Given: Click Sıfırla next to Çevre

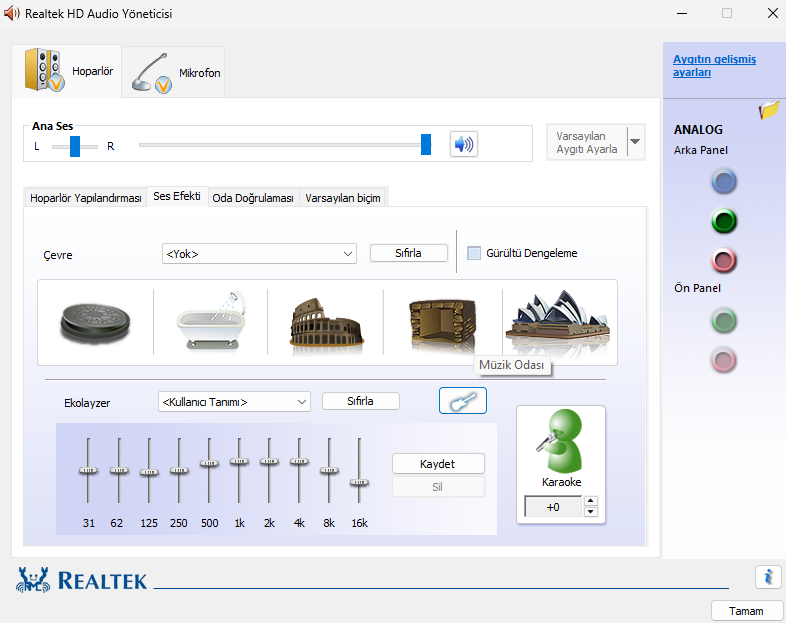Looking at the screenshot, I should click(x=409, y=253).
